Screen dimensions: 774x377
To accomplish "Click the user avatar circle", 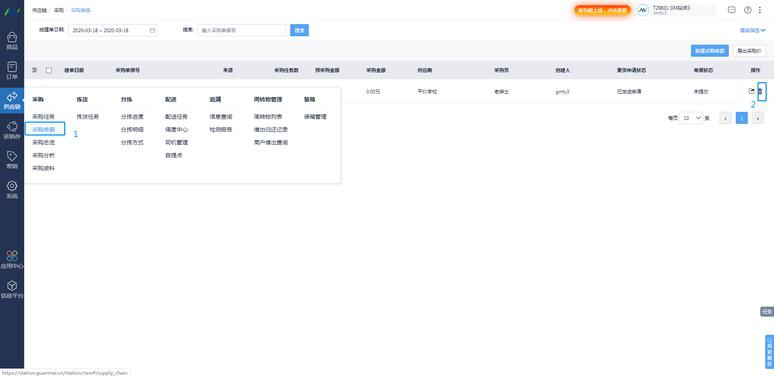I will point(642,10).
